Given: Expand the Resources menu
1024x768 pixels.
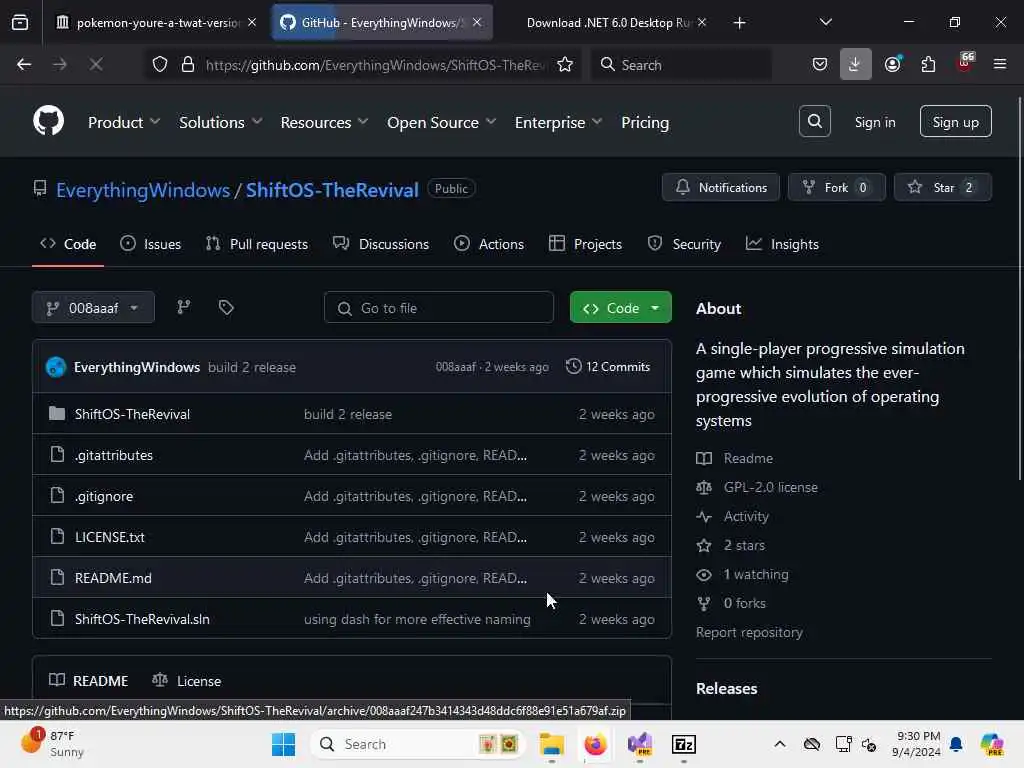Looking at the screenshot, I should point(324,122).
